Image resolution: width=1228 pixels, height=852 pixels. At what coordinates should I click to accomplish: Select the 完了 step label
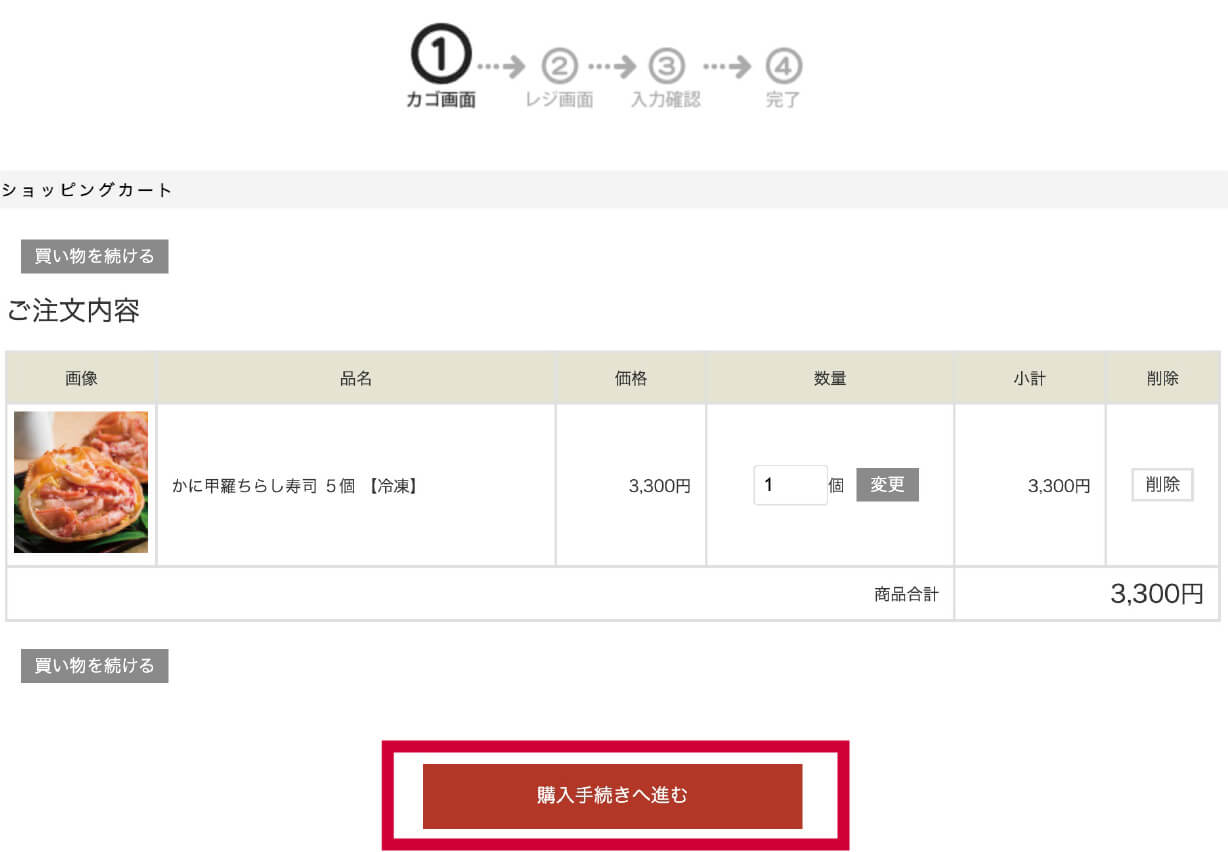(783, 100)
